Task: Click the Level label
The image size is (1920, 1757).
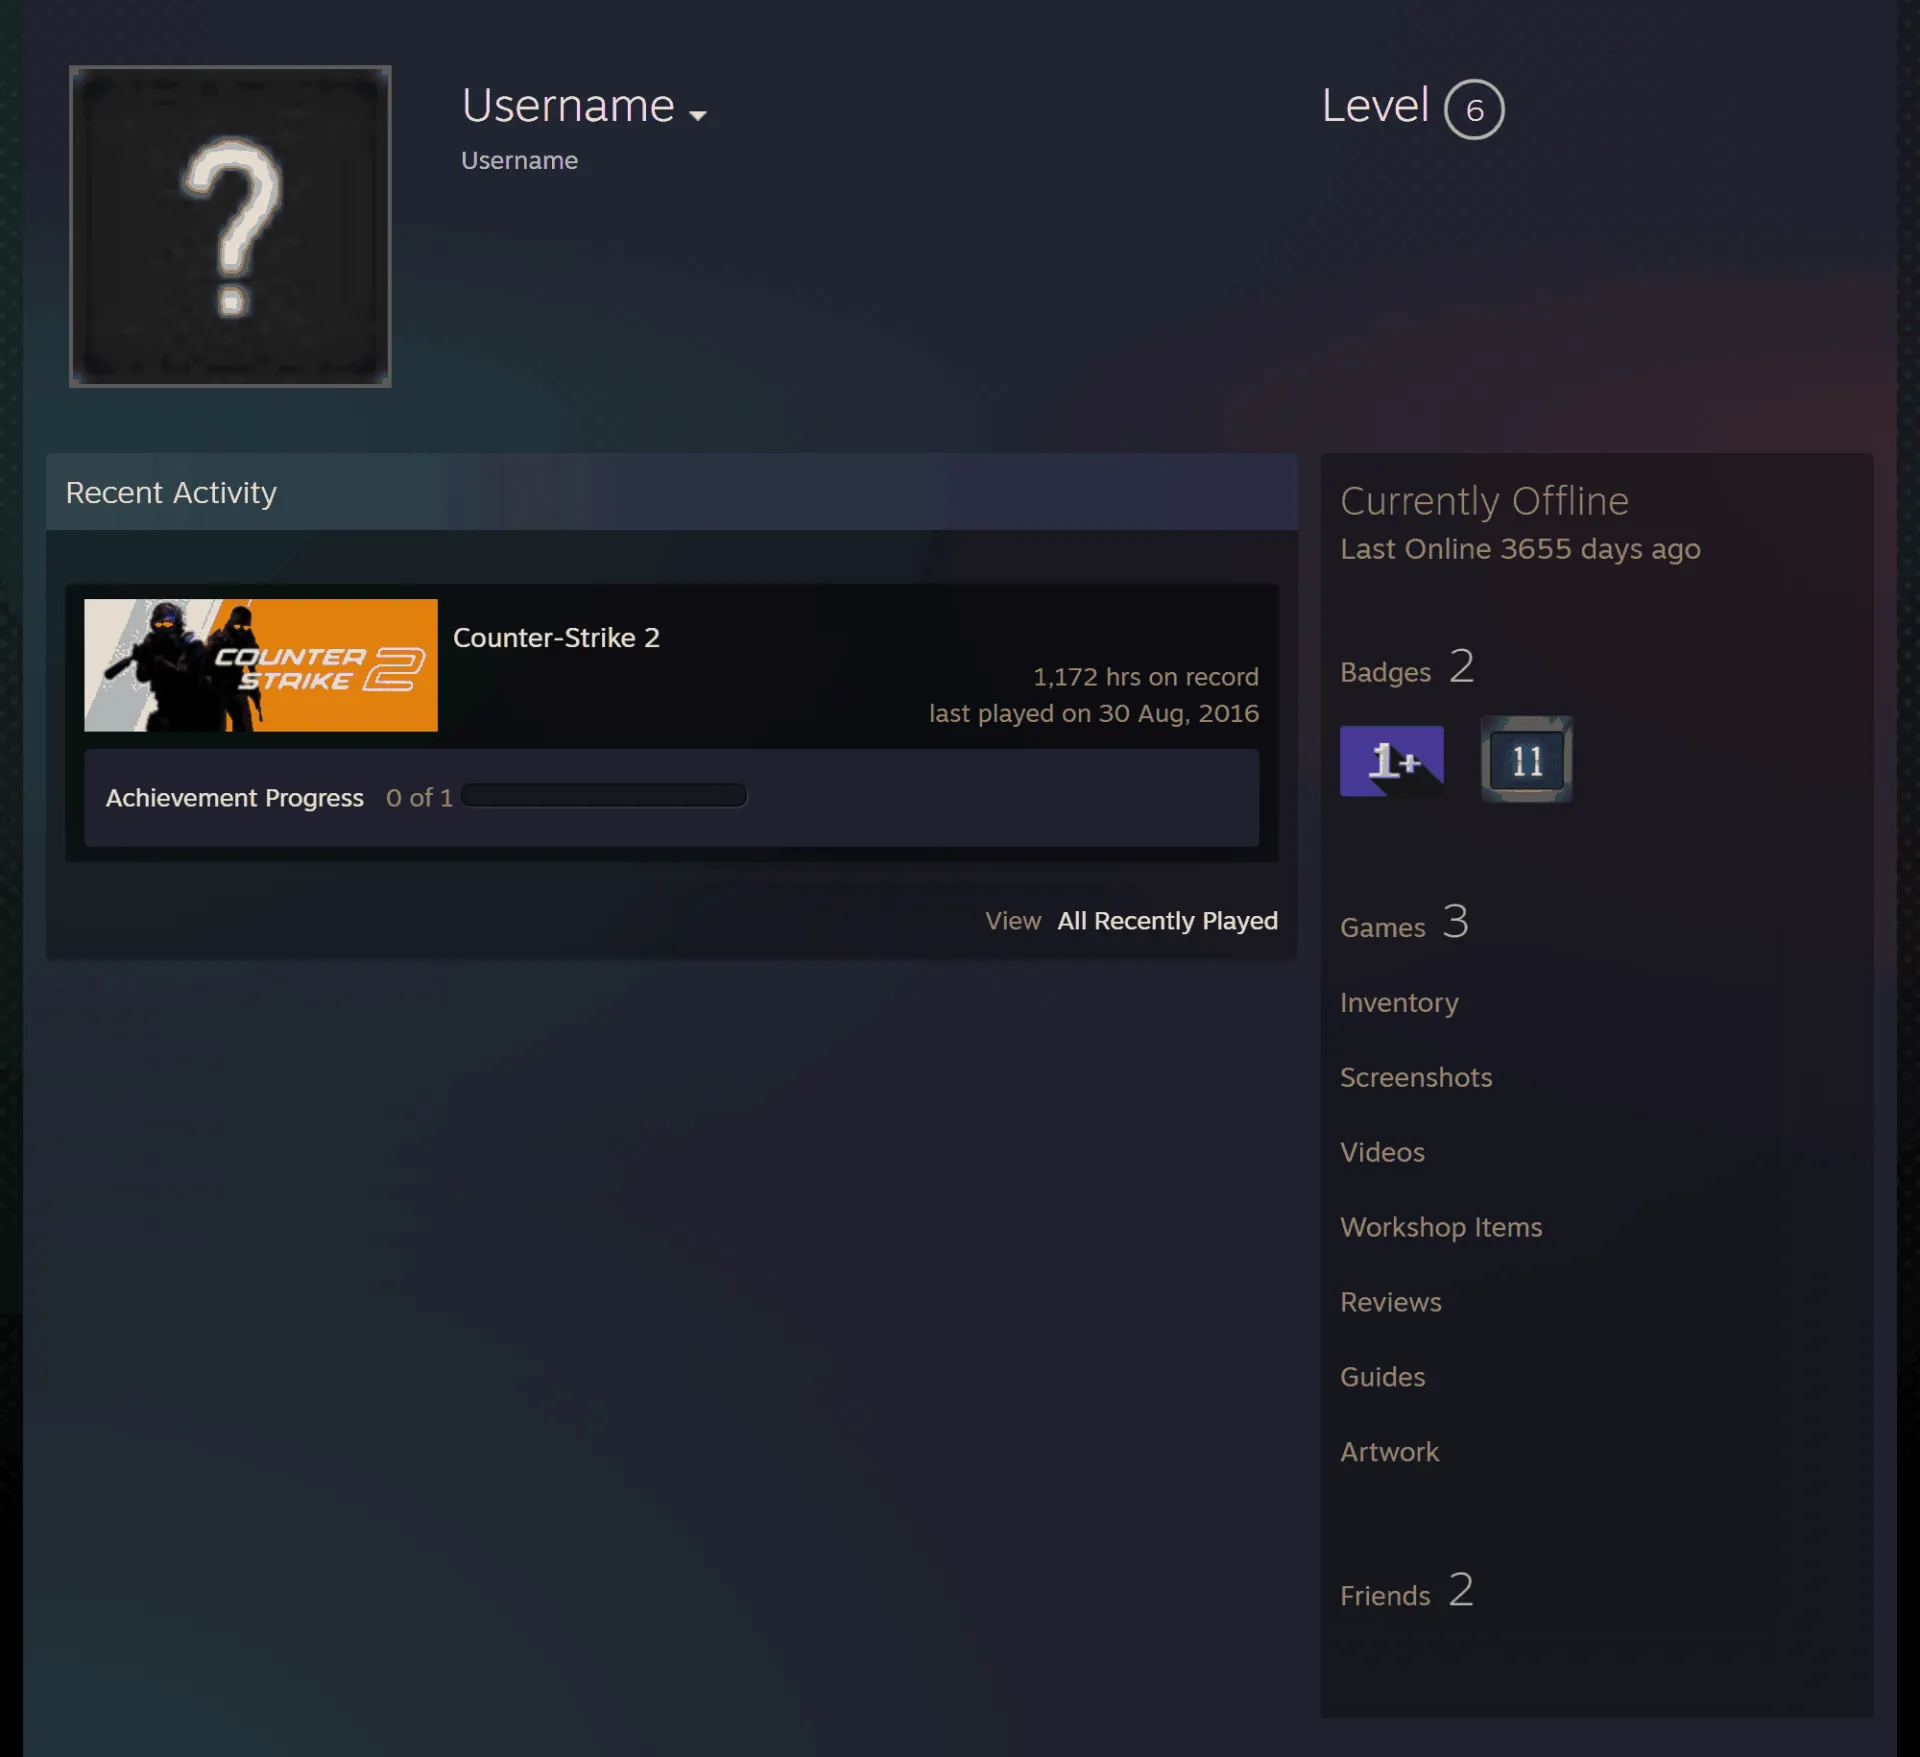Action: coord(1375,106)
